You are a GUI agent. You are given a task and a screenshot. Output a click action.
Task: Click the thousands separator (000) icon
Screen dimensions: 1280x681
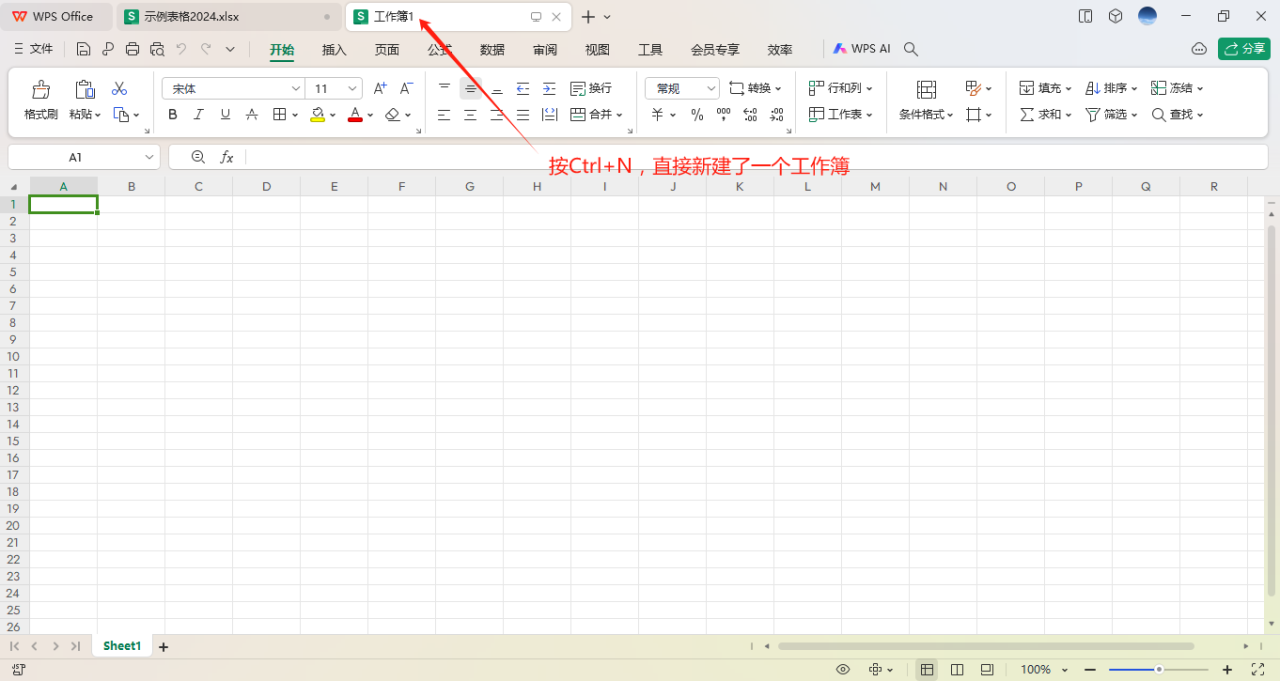click(x=724, y=115)
